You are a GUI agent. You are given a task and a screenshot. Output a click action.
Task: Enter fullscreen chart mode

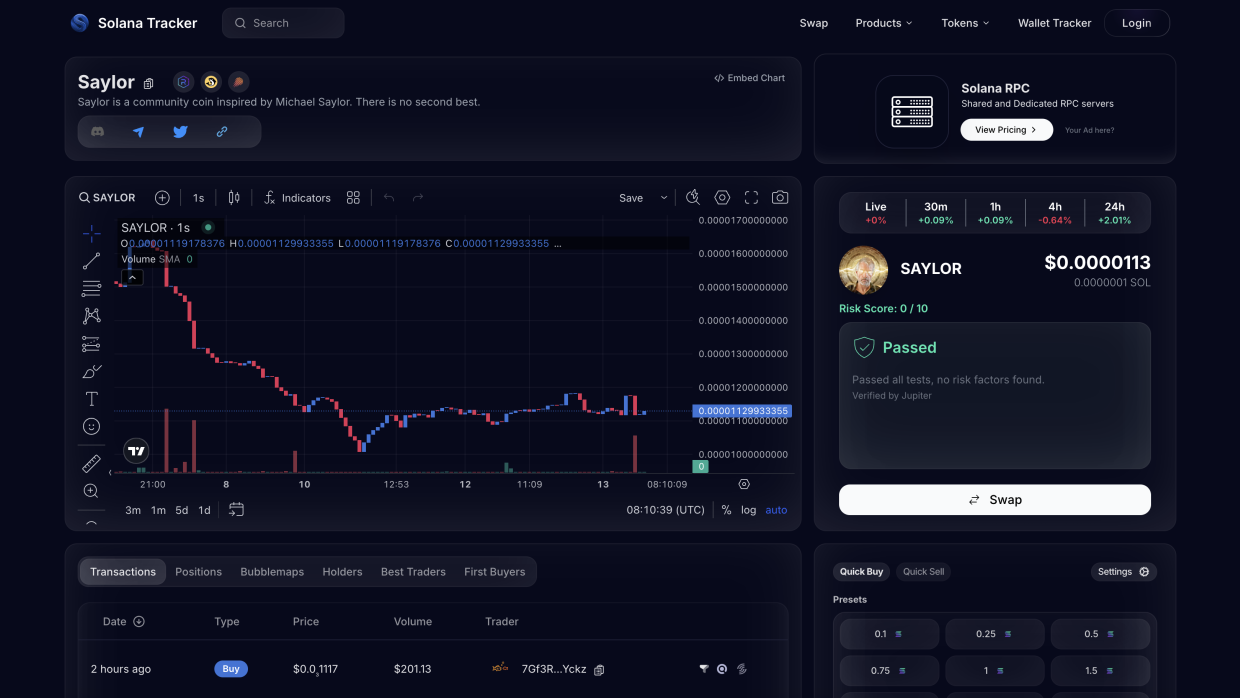[x=751, y=198]
